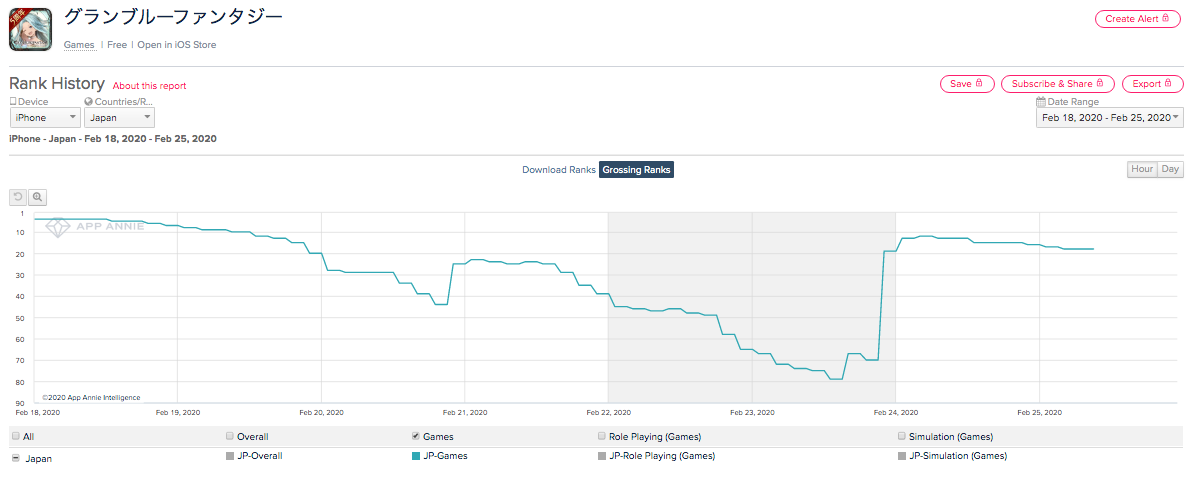The image size is (1191, 504).
Task: Check the Simulation (Games) checkbox
Action: click(x=902, y=436)
